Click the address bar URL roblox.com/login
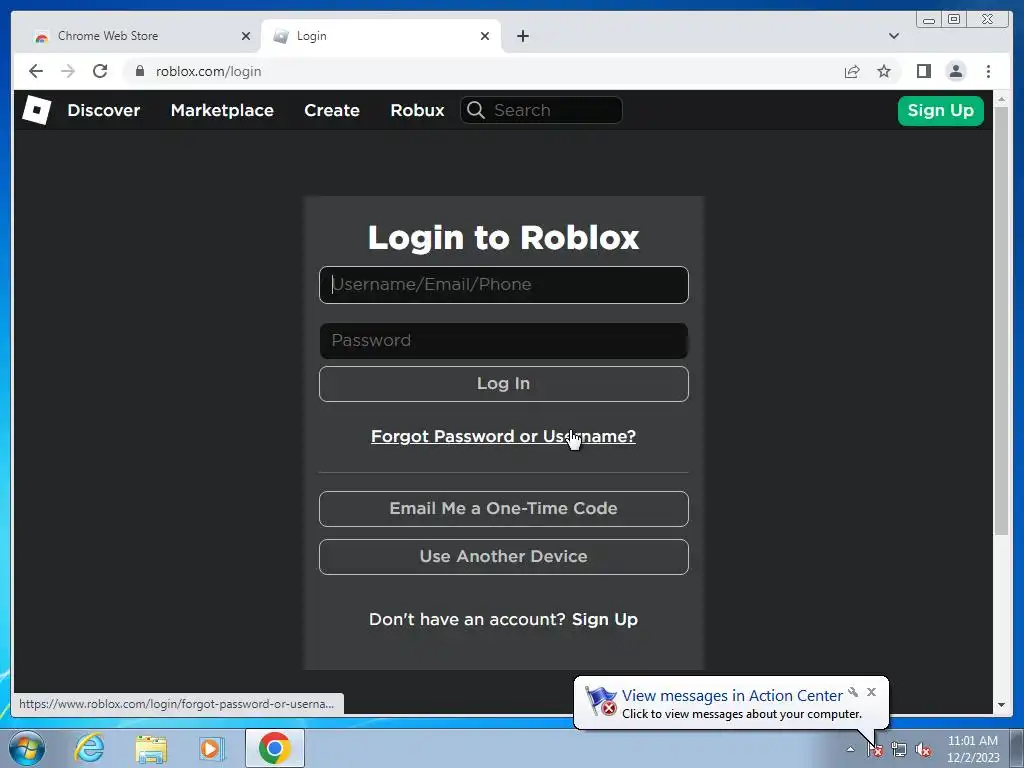 208,71
